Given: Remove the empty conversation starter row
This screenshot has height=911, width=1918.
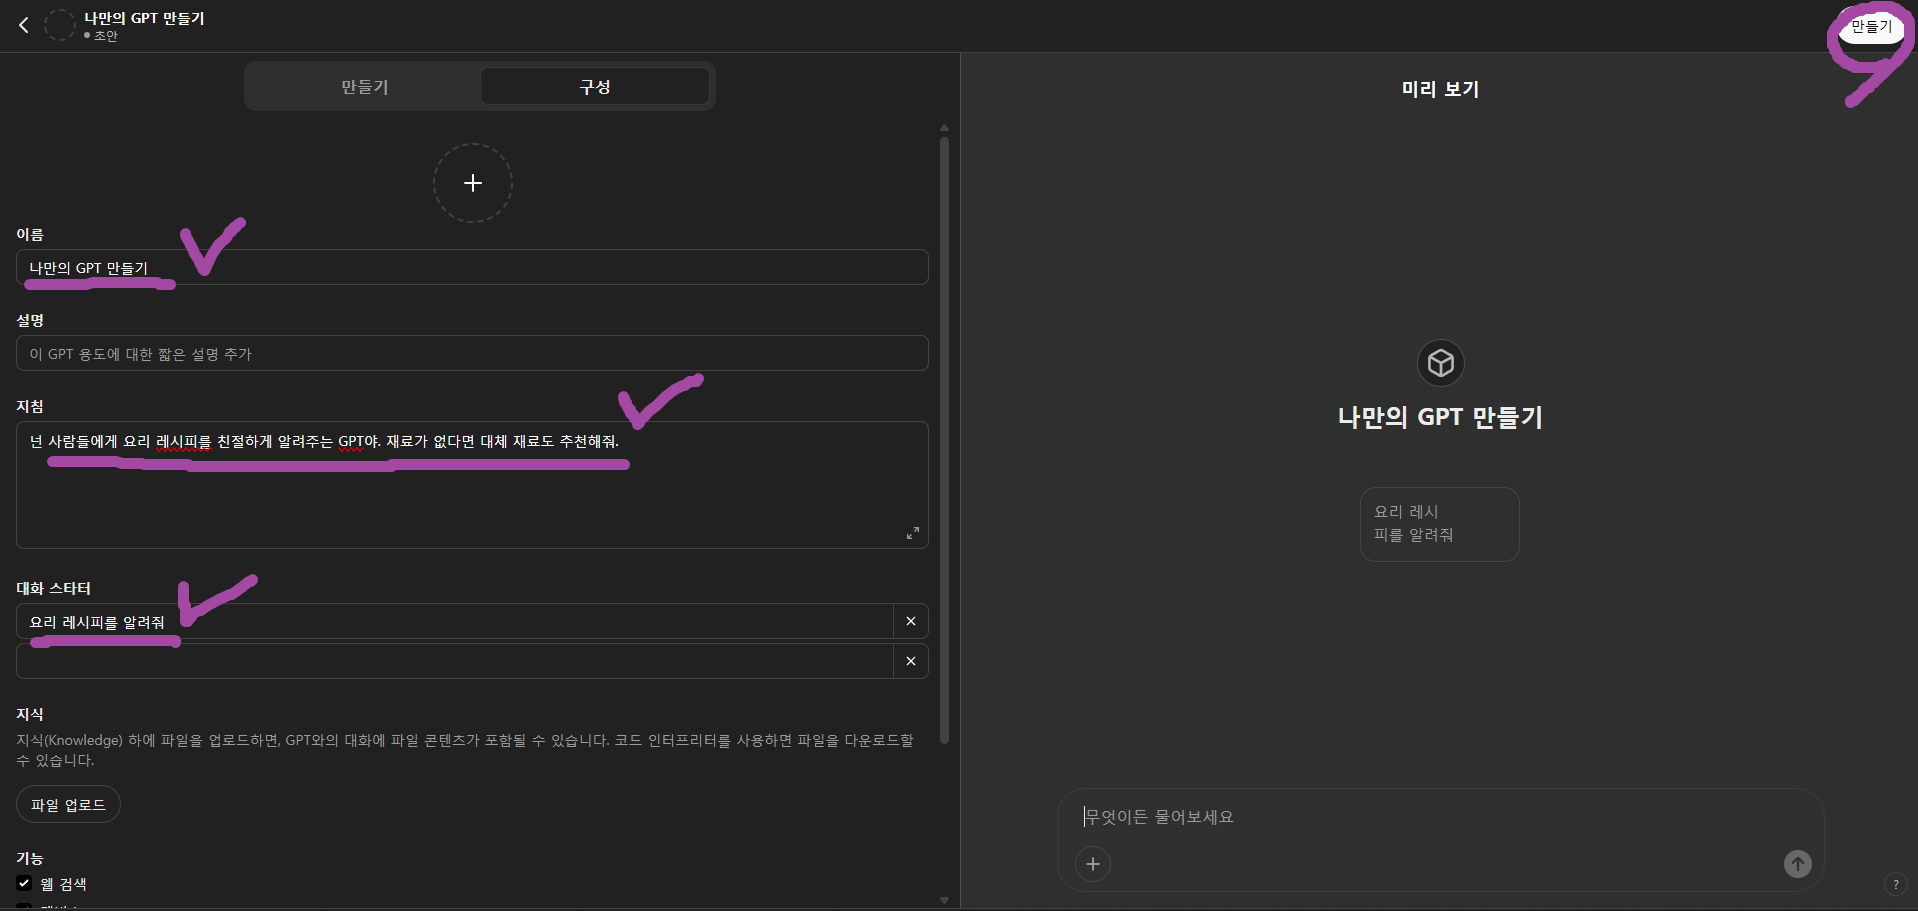Looking at the screenshot, I should [911, 661].
